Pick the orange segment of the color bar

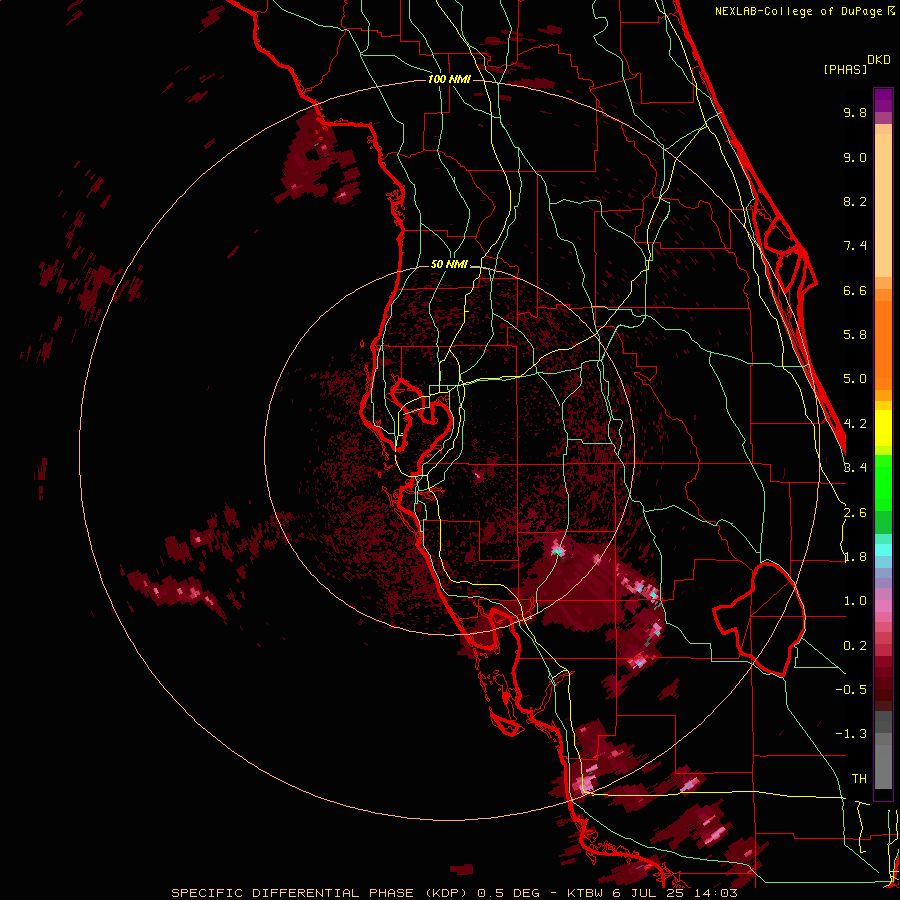883,339
